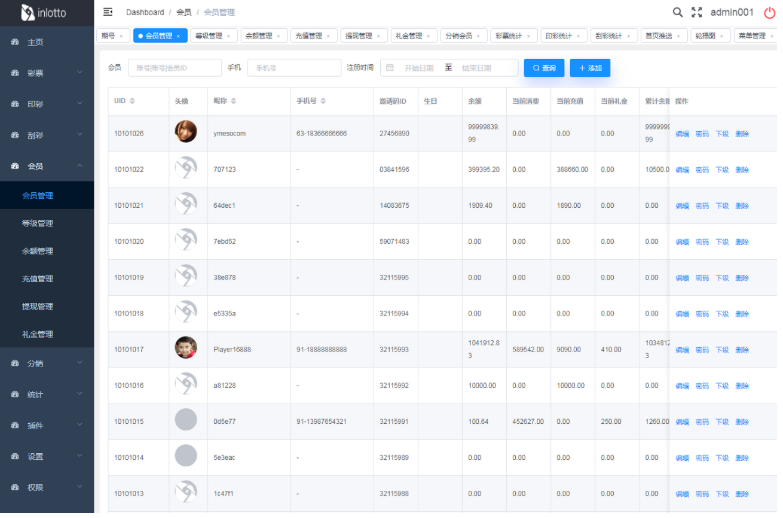Click invite code 27456890

(394, 133)
